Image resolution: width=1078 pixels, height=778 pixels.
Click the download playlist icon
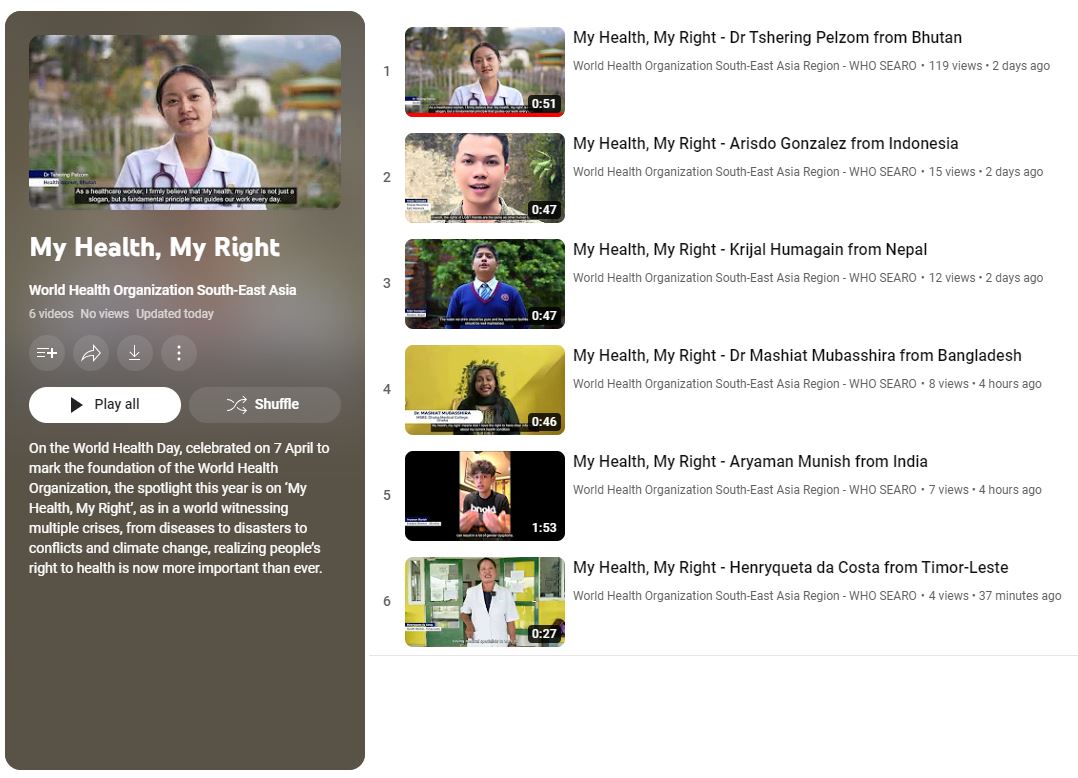coord(135,353)
